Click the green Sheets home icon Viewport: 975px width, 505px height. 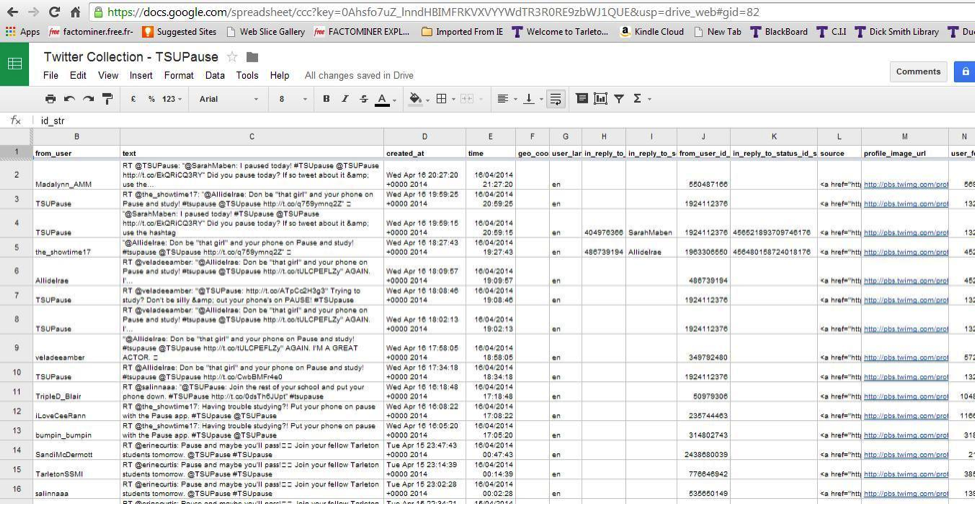pos(14,63)
